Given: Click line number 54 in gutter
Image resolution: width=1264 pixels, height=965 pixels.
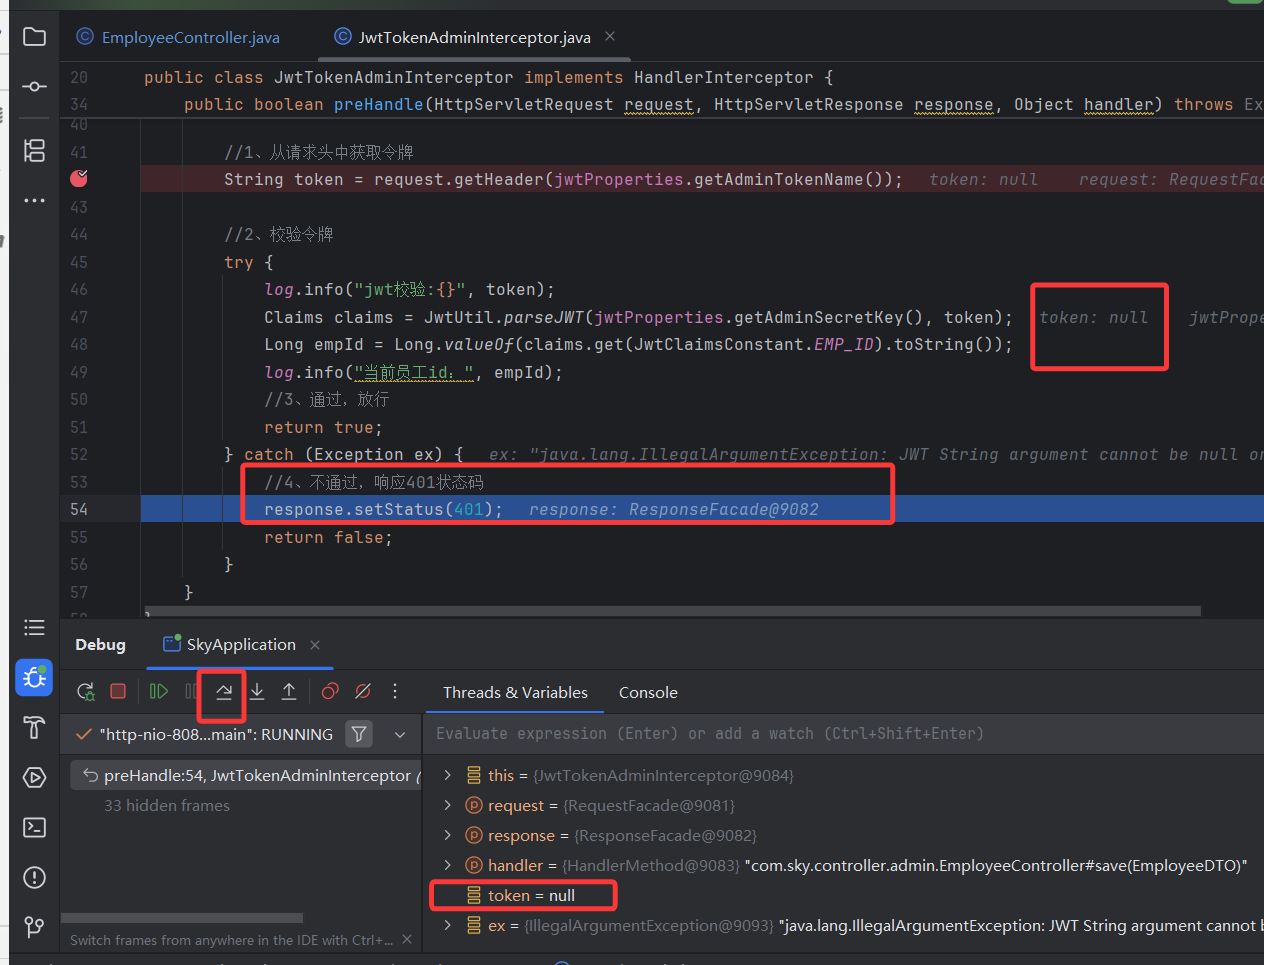Looking at the screenshot, I should pos(79,509).
